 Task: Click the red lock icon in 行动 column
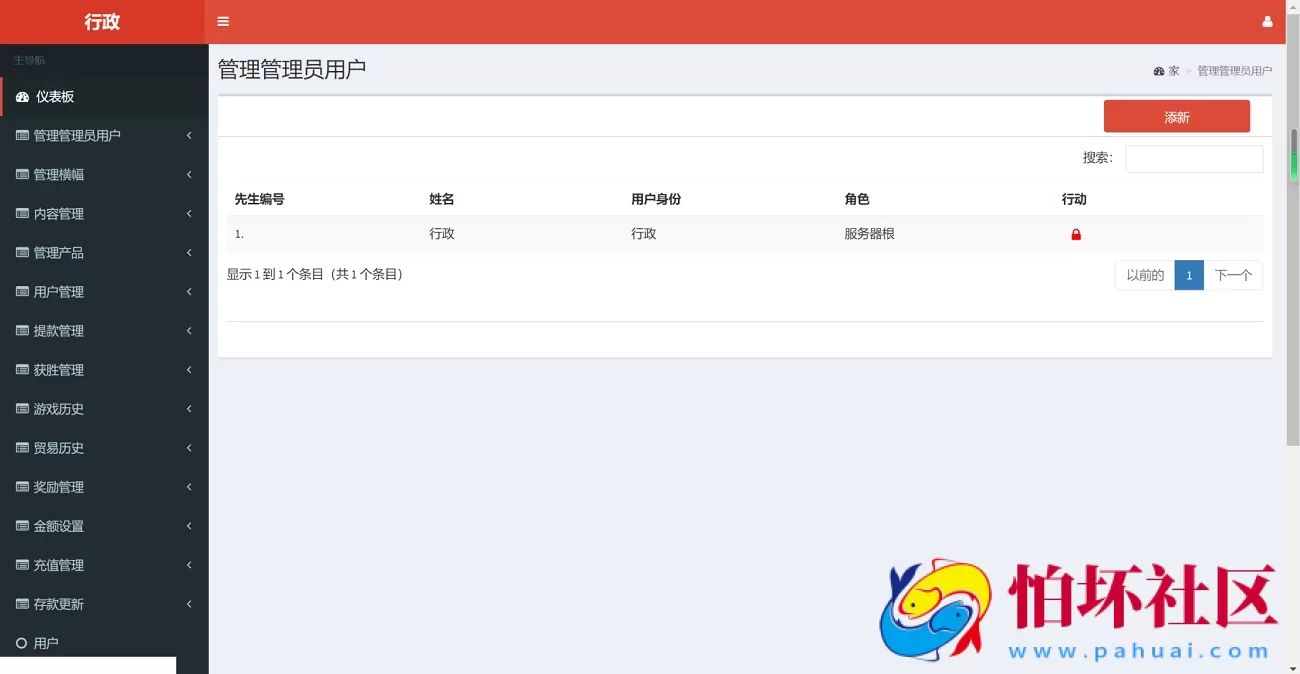(1076, 235)
